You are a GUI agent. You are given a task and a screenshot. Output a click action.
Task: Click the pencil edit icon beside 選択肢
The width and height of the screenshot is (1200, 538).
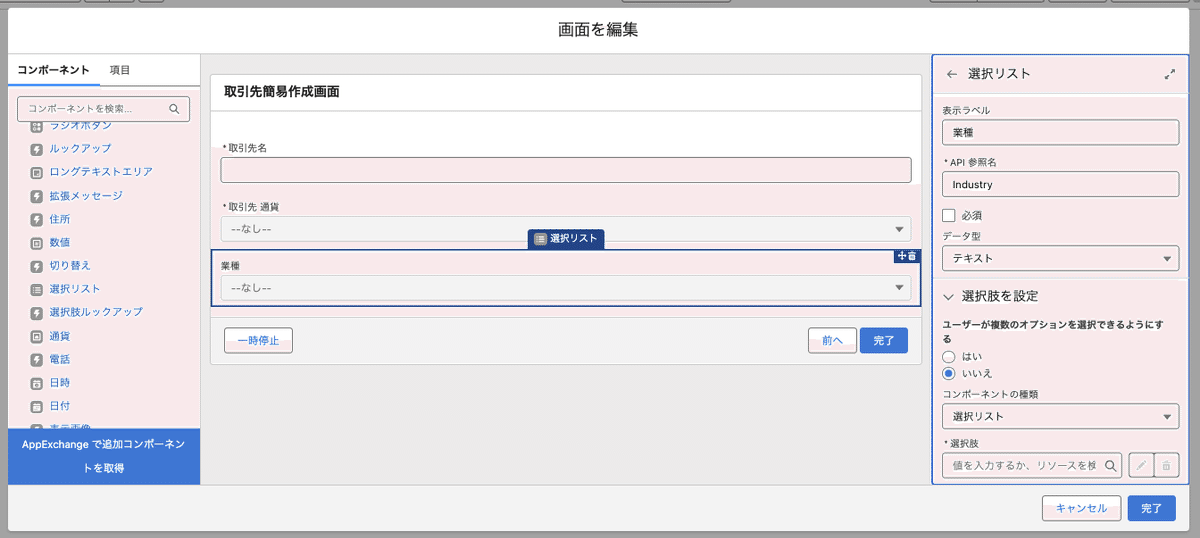click(1140, 465)
